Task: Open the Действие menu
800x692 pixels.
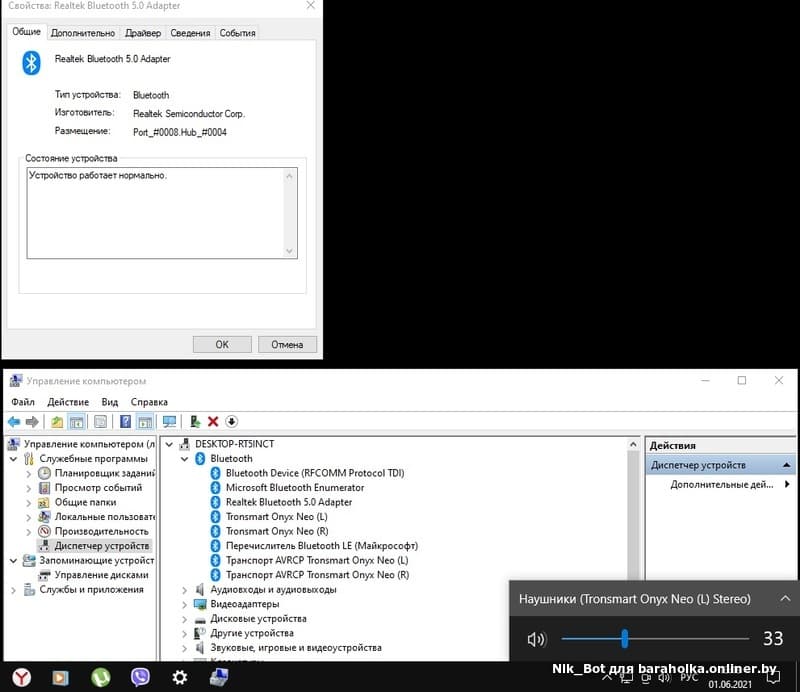Action: (68, 402)
